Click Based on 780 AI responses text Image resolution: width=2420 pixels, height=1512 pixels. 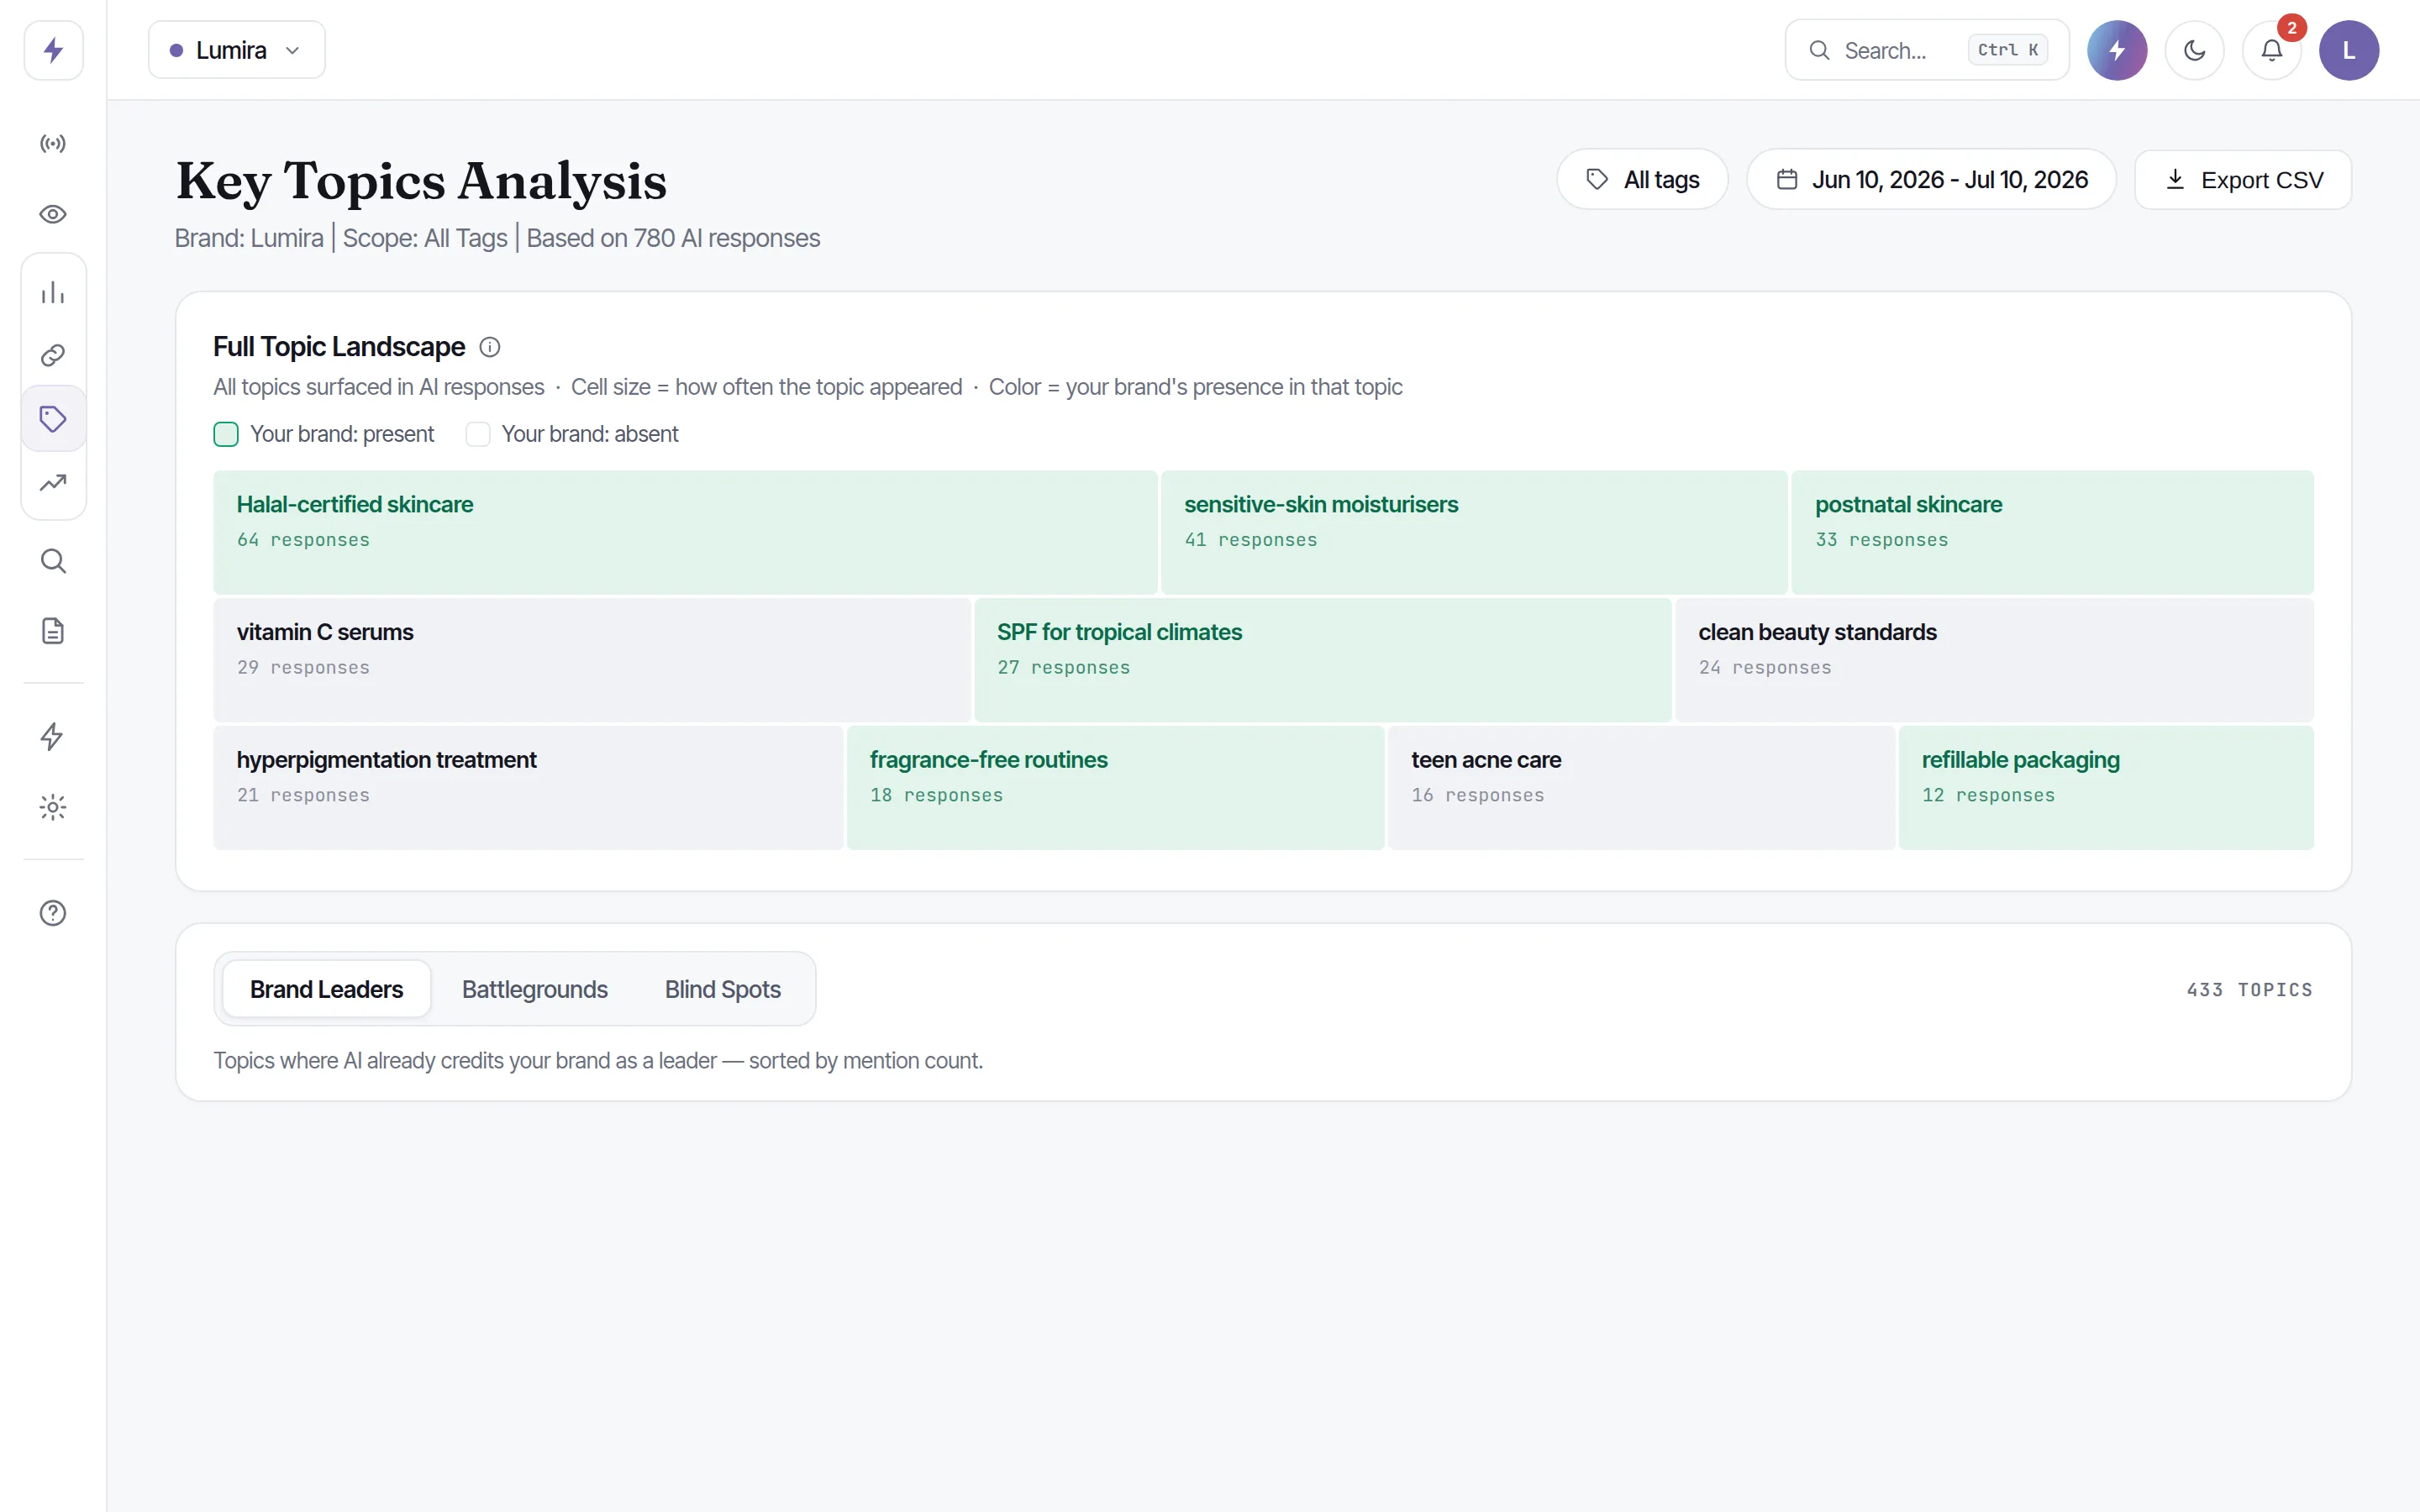[673, 238]
